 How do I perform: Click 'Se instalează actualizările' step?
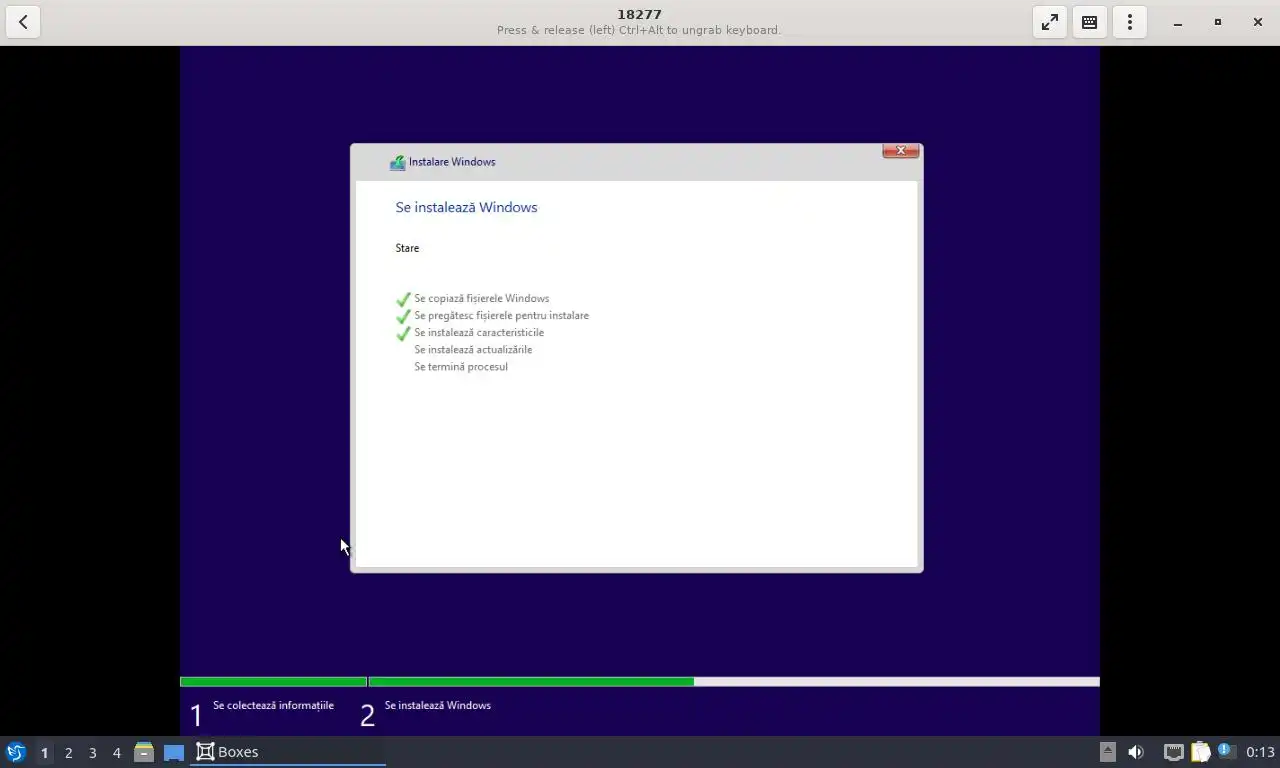[x=473, y=349]
